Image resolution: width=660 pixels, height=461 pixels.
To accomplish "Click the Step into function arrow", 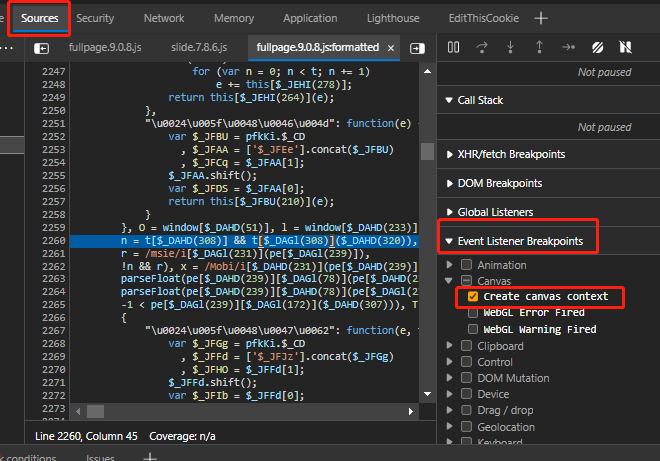I will [511, 47].
